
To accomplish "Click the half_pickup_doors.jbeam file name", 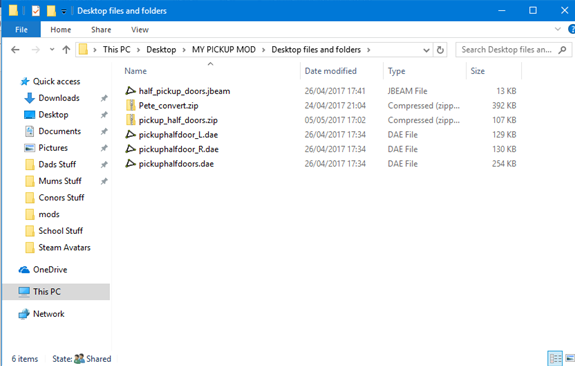I will coord(184,91).
